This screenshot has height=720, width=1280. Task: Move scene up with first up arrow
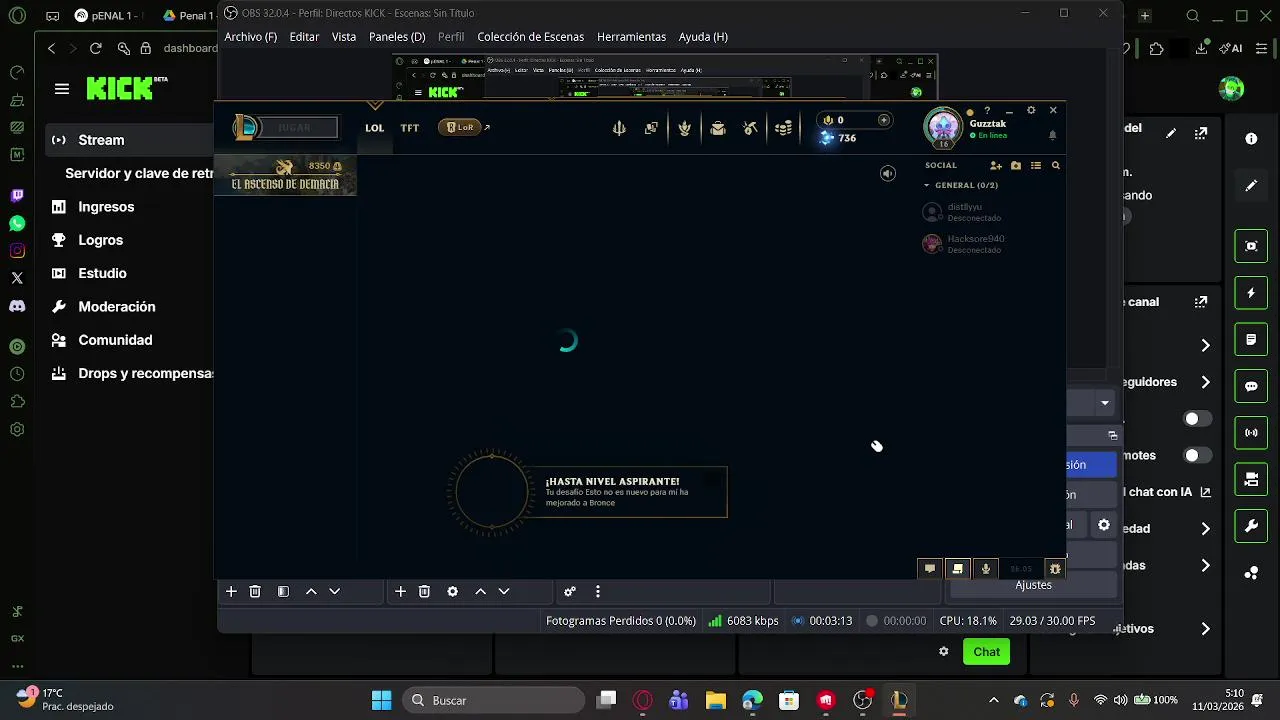click(x=311, y=592)
